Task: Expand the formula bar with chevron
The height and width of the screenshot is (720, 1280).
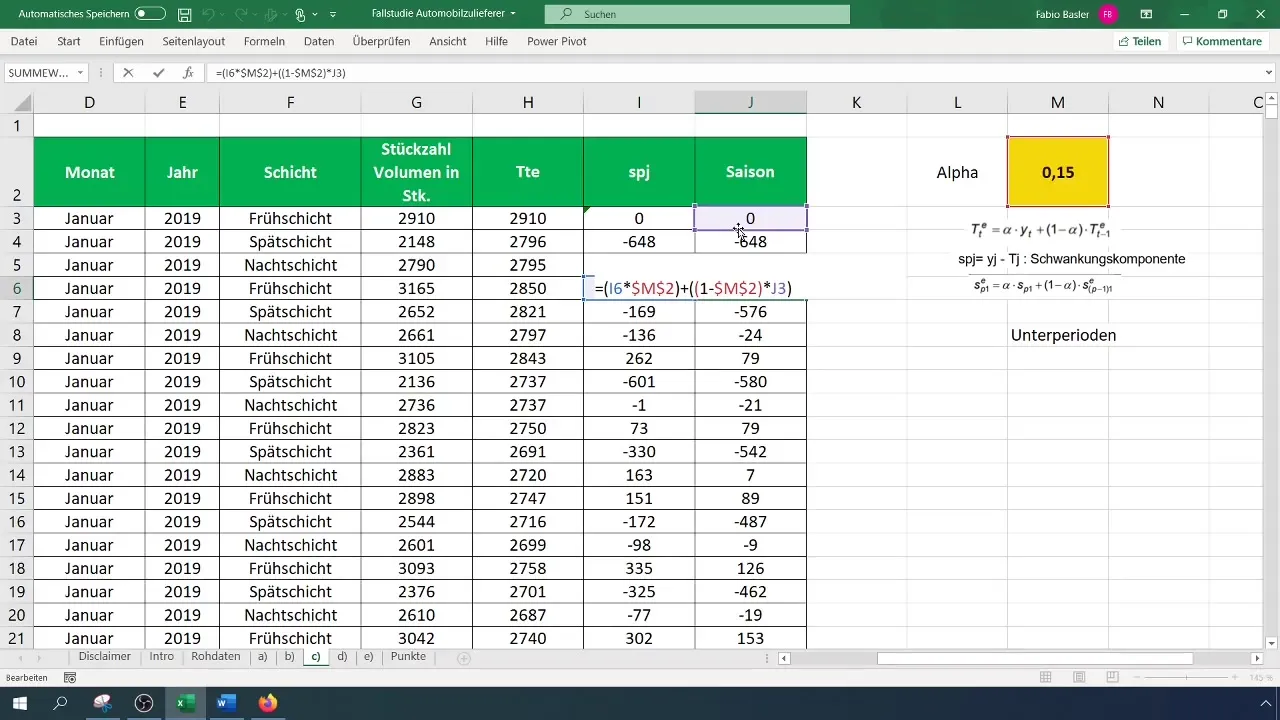Action: (1269, 73)
